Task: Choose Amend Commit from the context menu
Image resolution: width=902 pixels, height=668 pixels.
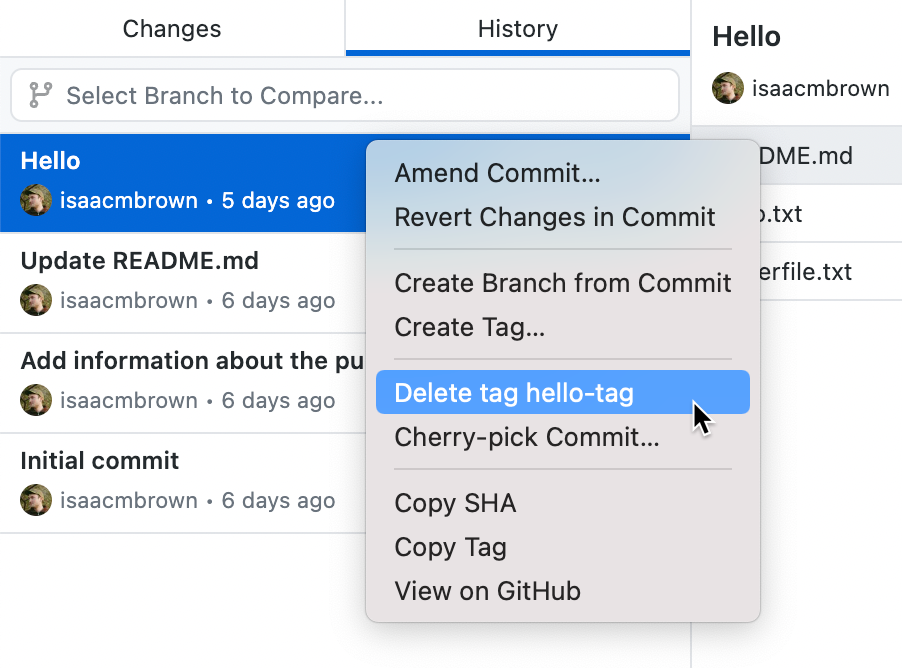Action: (497, 173)
